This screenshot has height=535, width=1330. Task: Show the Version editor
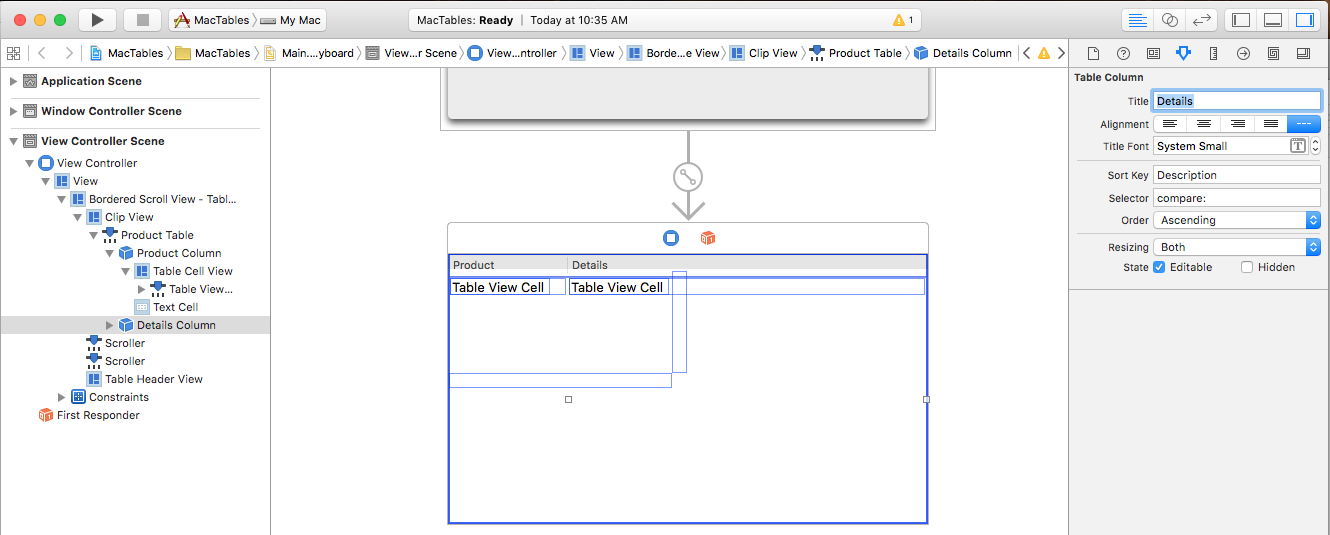point(1201,20)
